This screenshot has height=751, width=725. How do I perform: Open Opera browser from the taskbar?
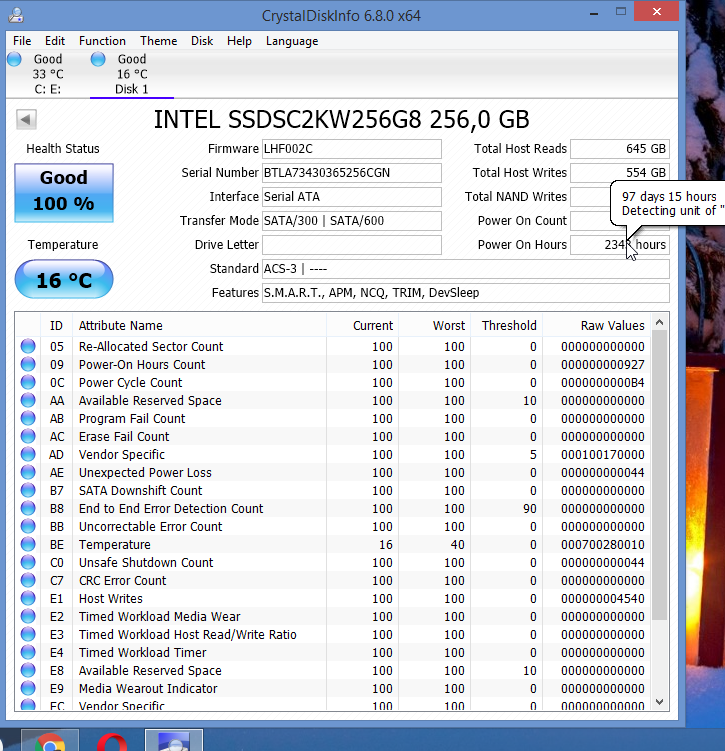pyautogui.click(x=111, y=742)
